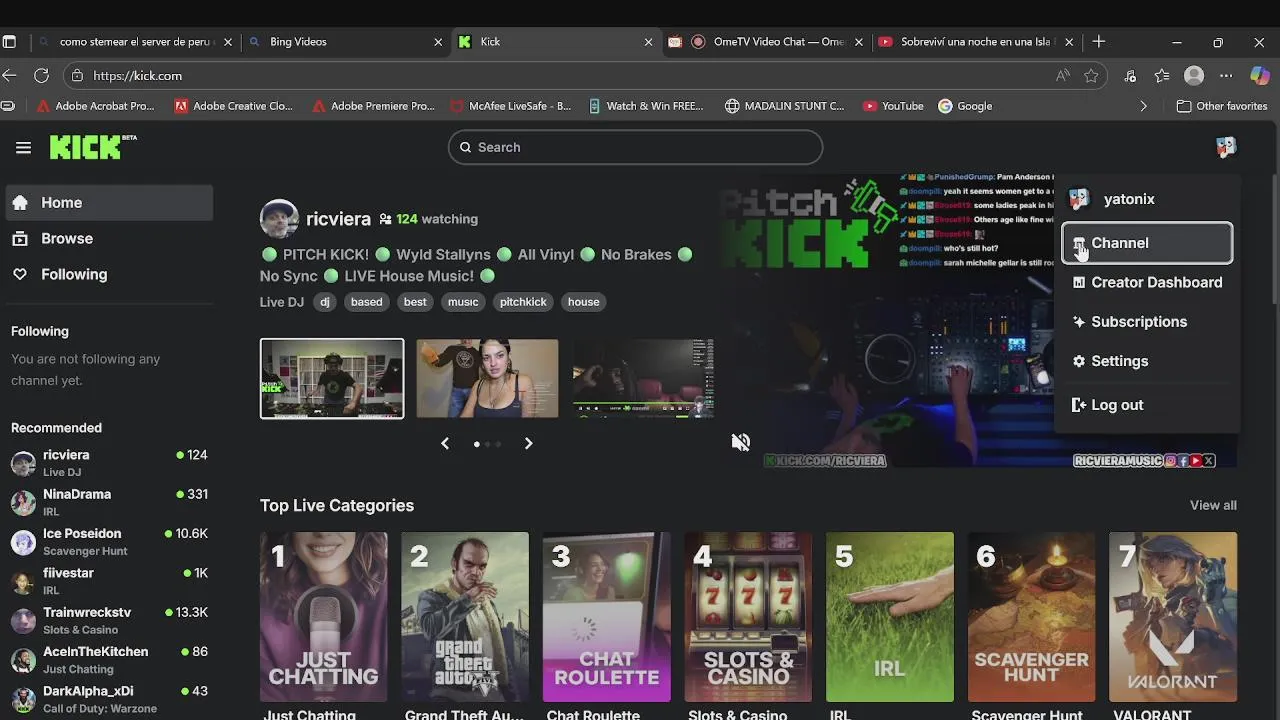Image resolution: width=1280 pixels, height=720 pixels.
Task: Open Settings in user menu
Action: pyautogui.click(x=1147, y=361)
